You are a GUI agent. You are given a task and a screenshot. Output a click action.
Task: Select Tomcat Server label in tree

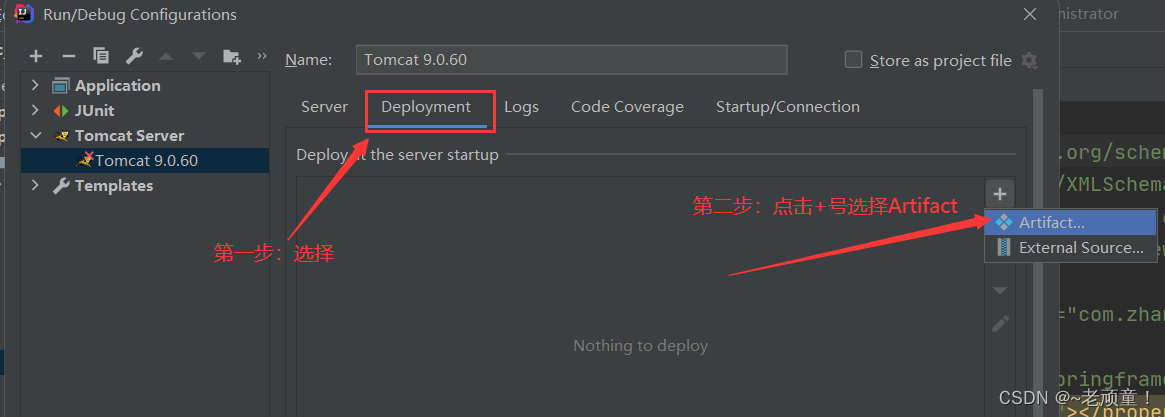[129, 136]
